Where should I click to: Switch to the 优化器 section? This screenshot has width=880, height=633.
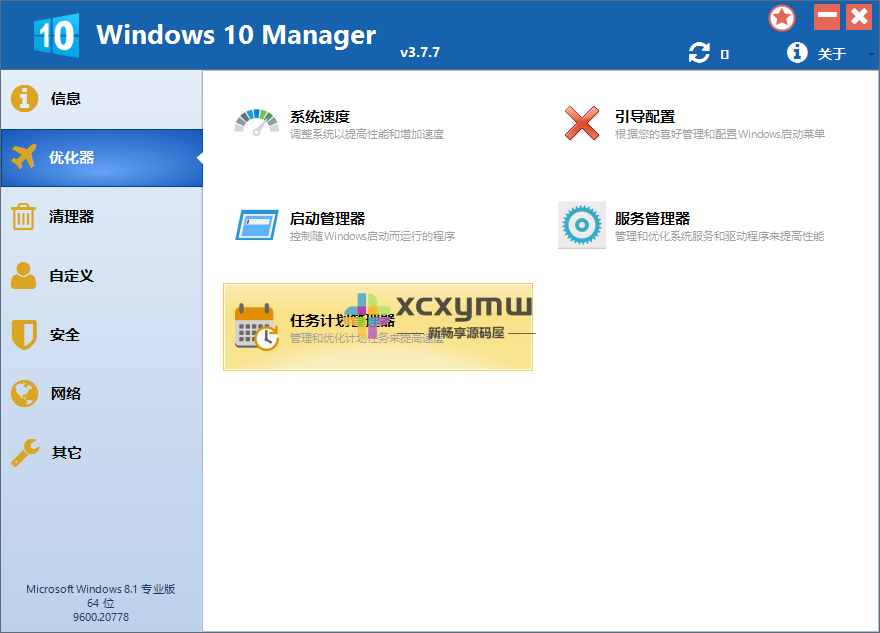coord(60,157)
